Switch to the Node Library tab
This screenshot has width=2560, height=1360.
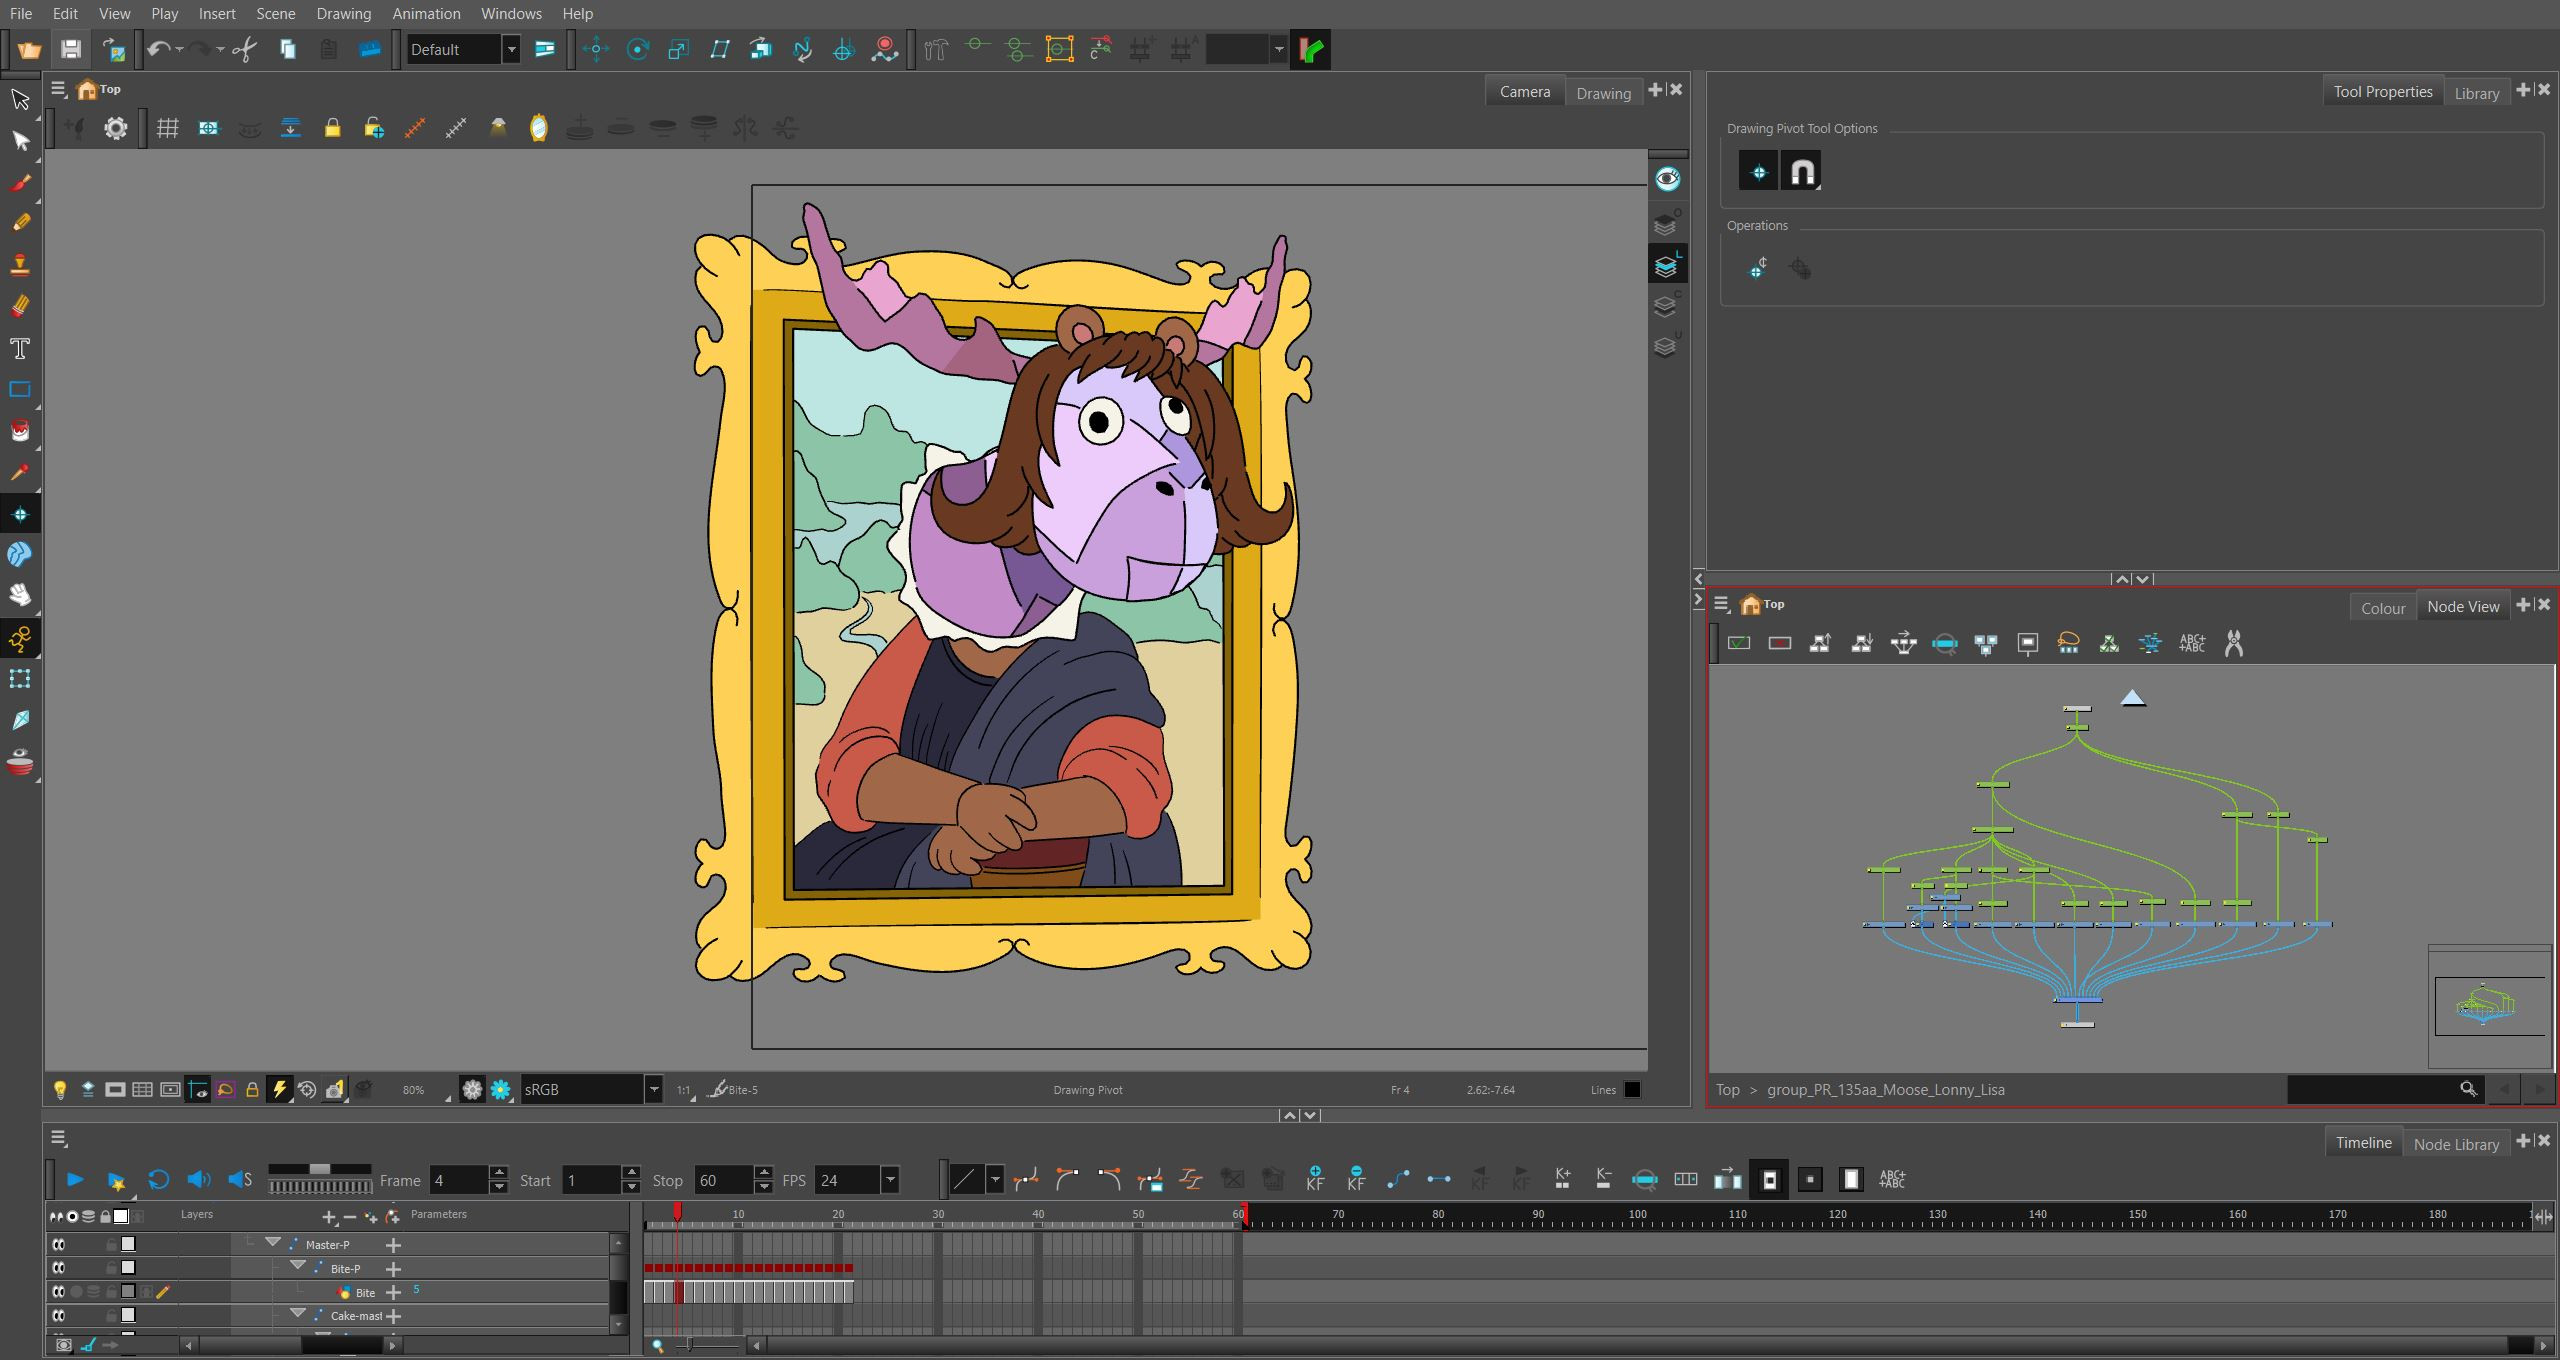pyautogui.click(x=2456, y=1144)
